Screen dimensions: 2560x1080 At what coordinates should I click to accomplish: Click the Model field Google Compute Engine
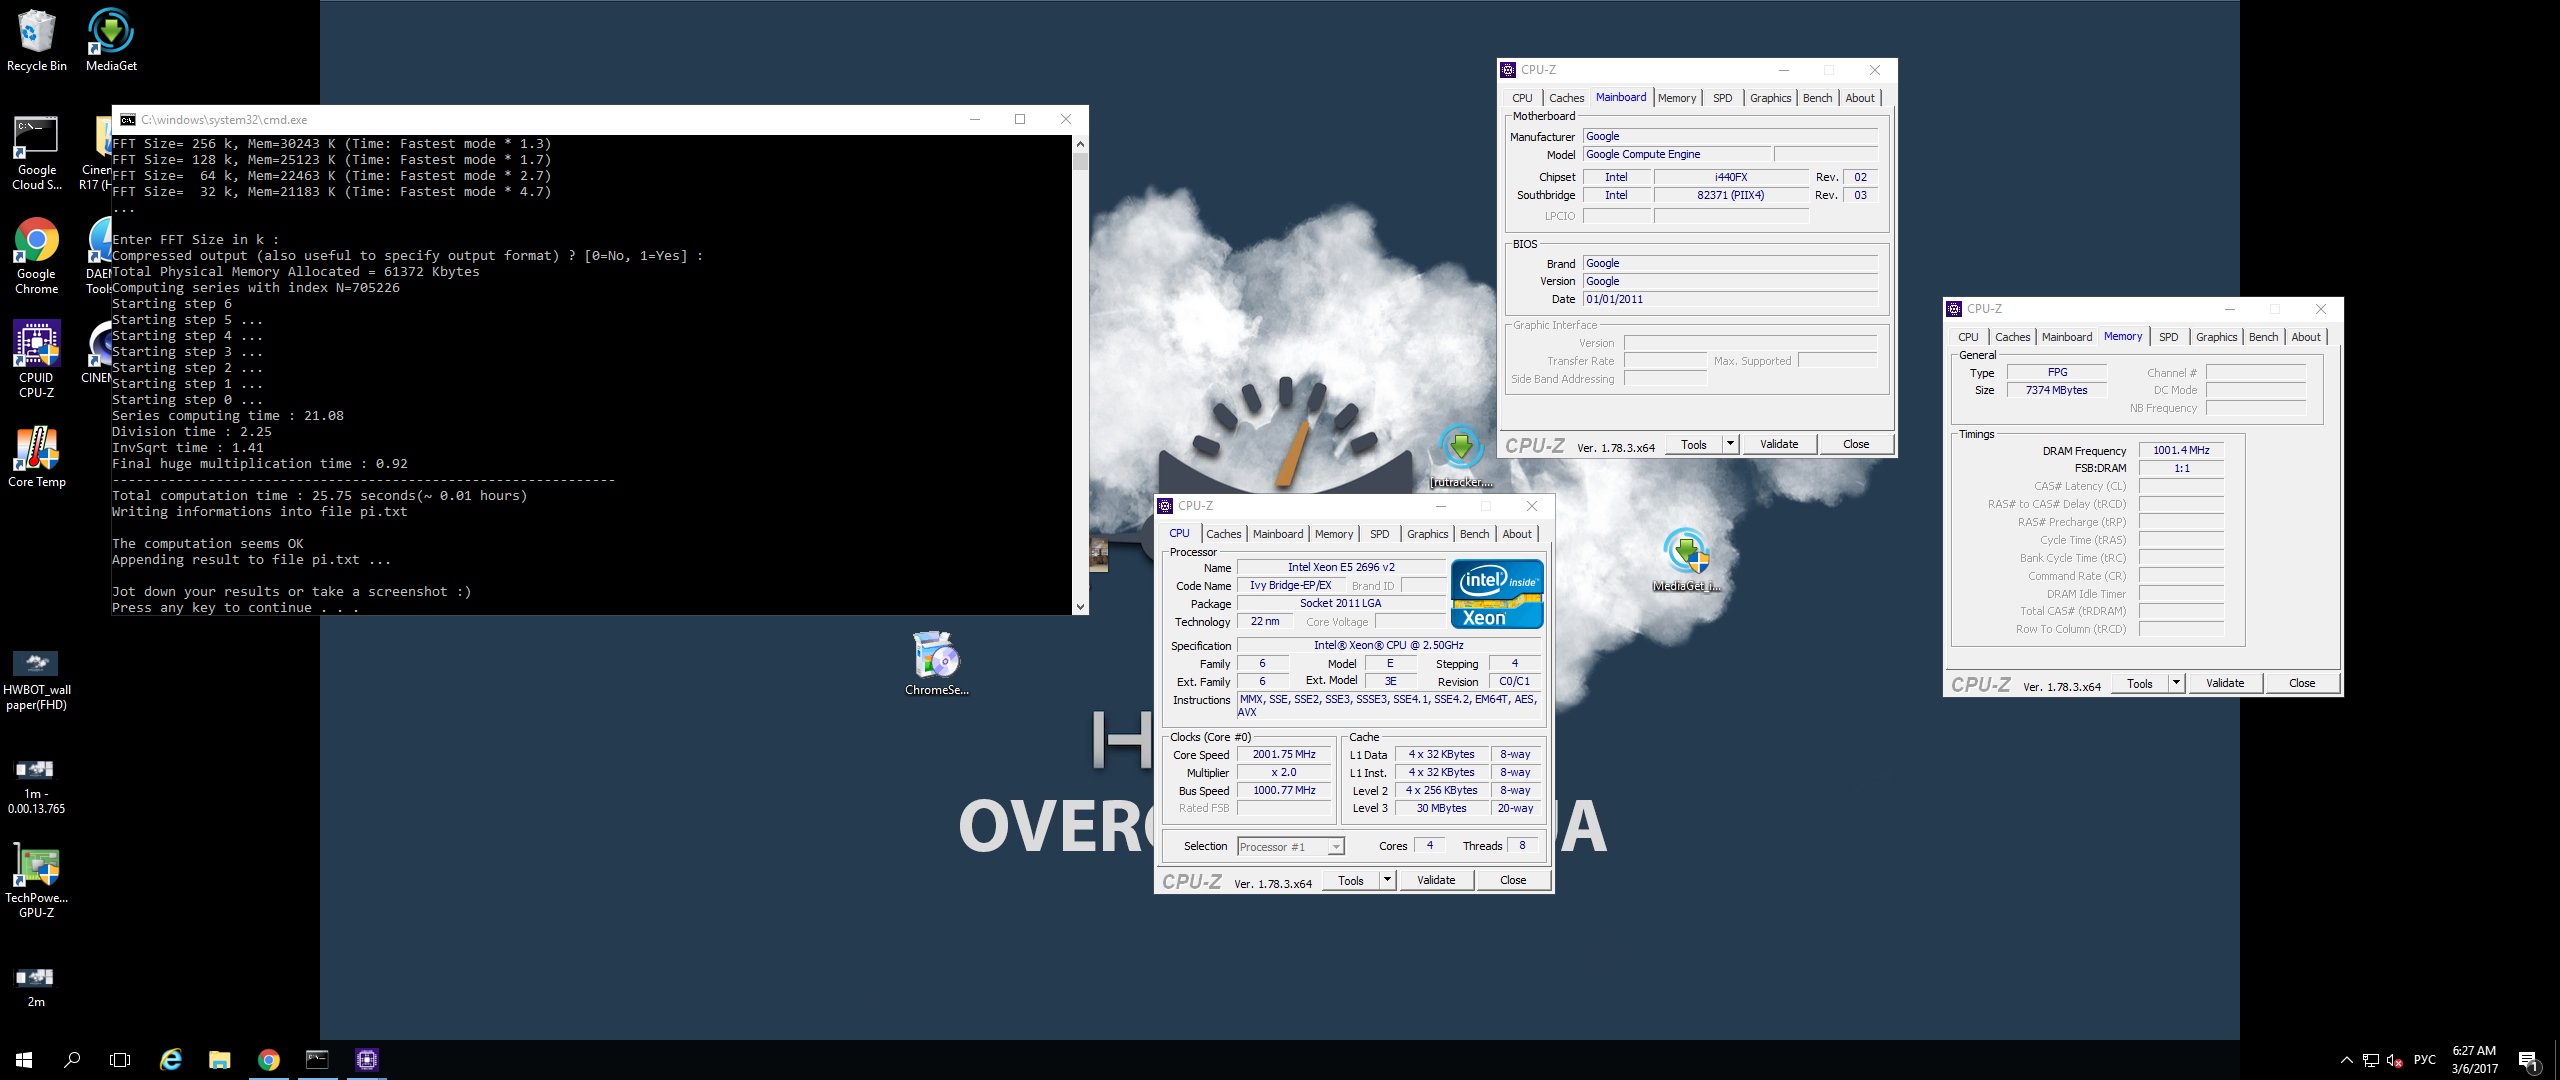point(1677,154)
